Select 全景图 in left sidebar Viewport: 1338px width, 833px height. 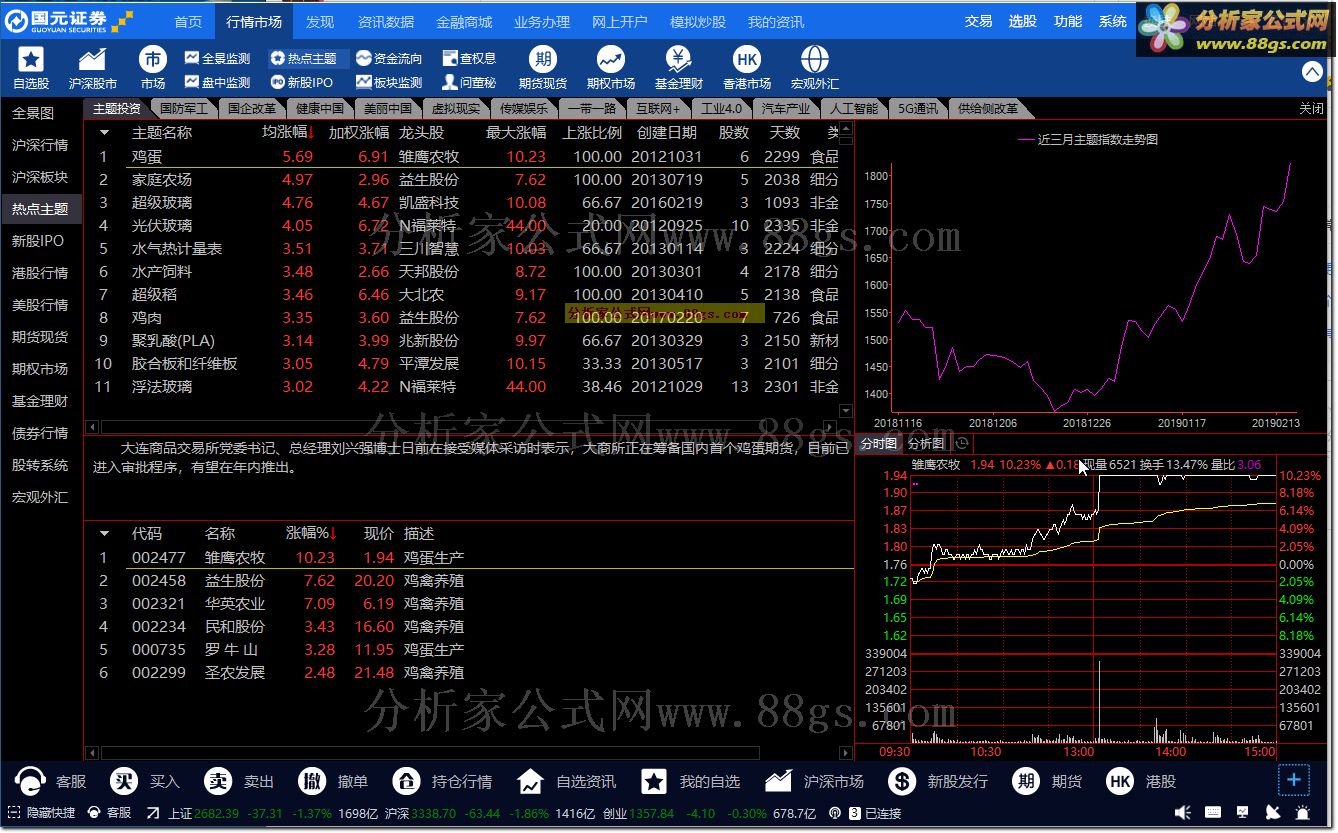point(33,113)
